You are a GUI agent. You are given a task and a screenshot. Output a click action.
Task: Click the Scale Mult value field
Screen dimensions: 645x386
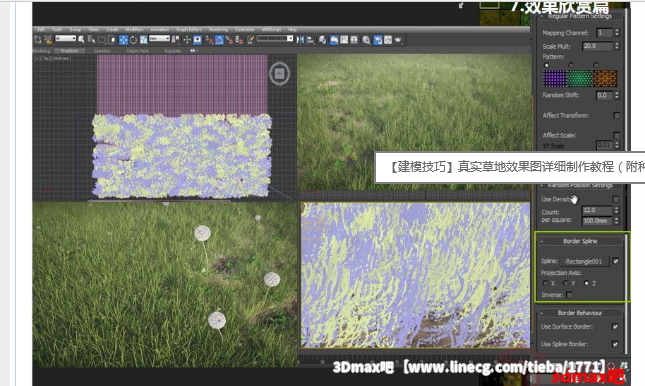pyautogui.click(x=597, y=46)
